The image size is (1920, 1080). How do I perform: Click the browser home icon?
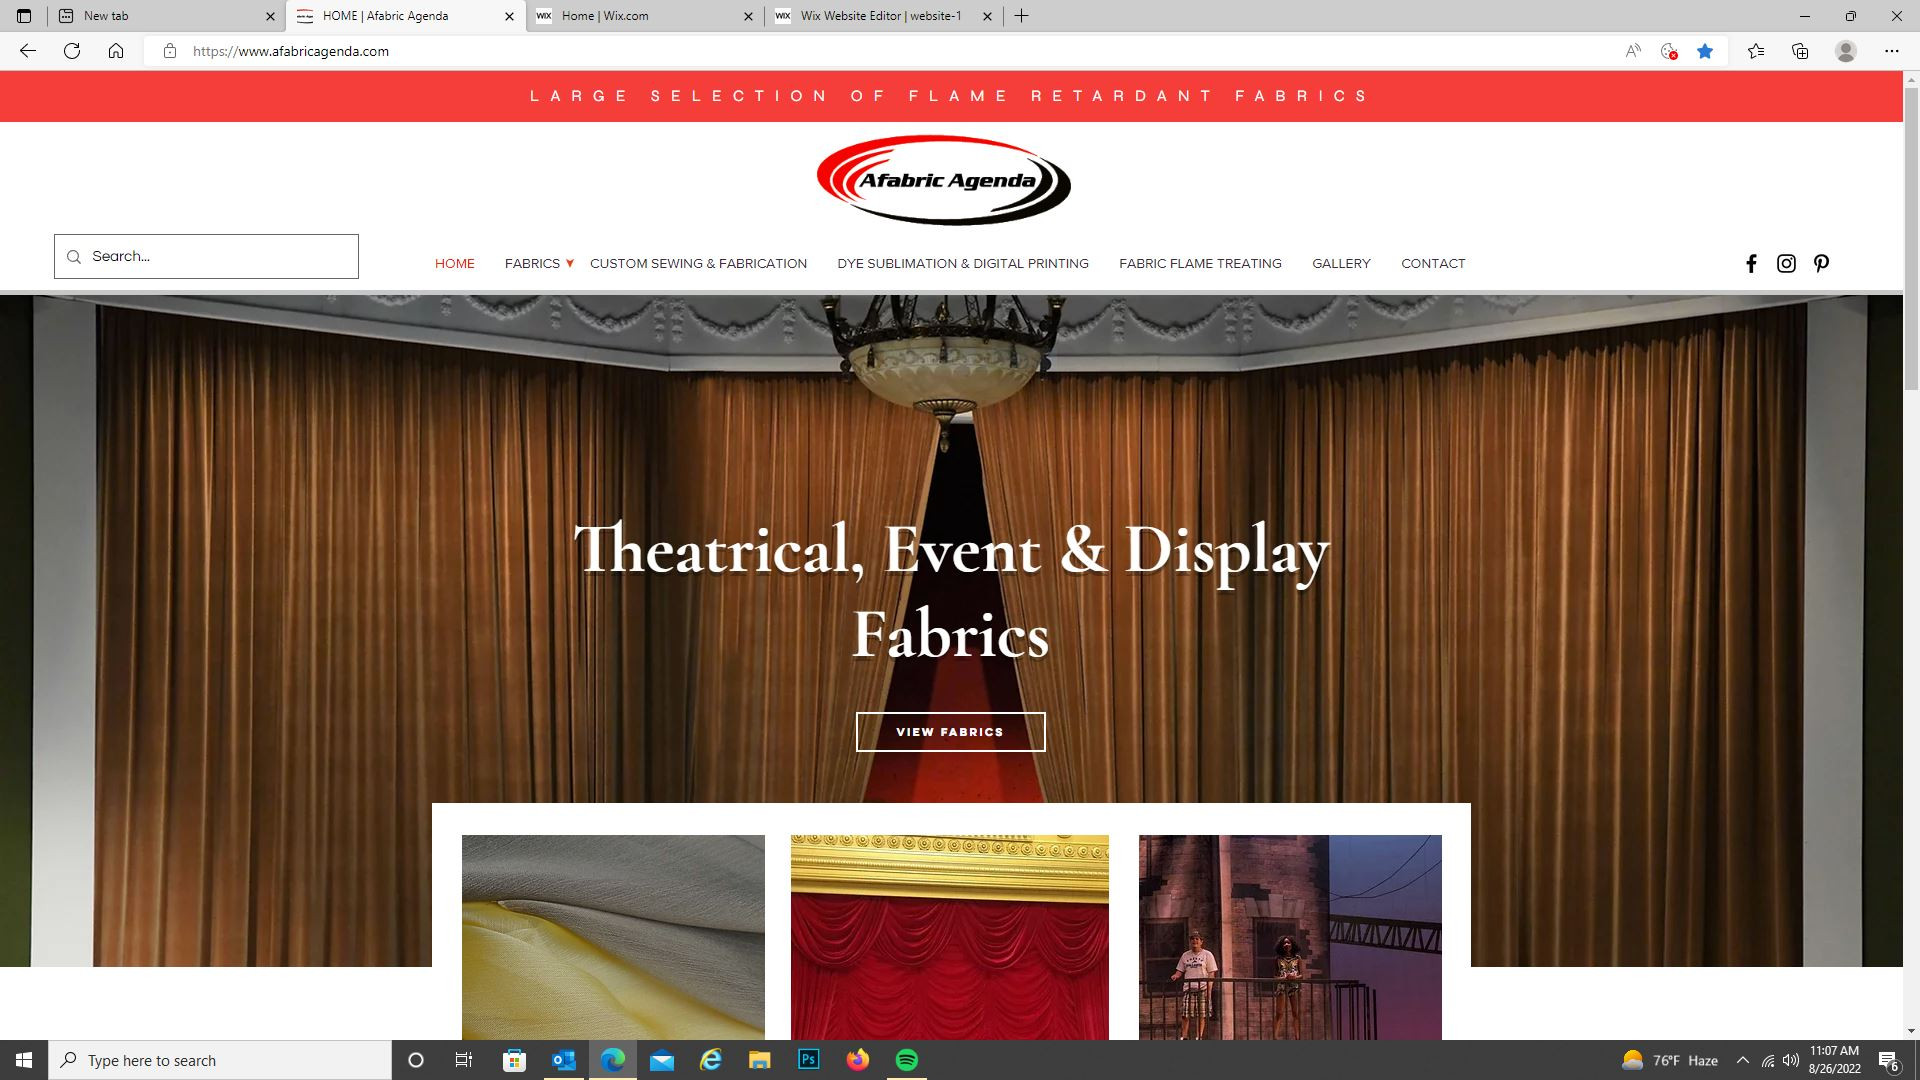[116, 50]
